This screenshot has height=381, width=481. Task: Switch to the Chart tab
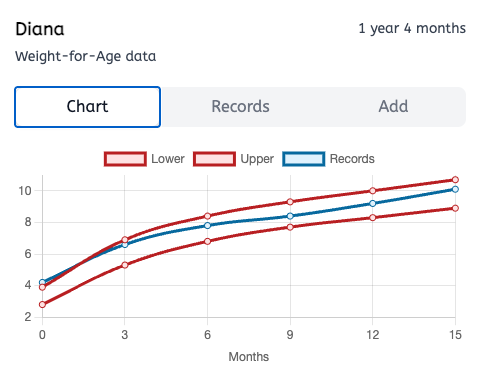coord(87,107)
